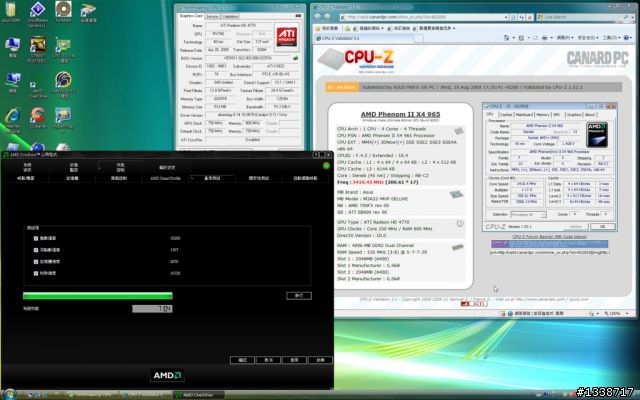Viewport: 640px width, 400px height.
Task: Open the SiSoftware Sandra desktop icon
Action: coord(38,10)
